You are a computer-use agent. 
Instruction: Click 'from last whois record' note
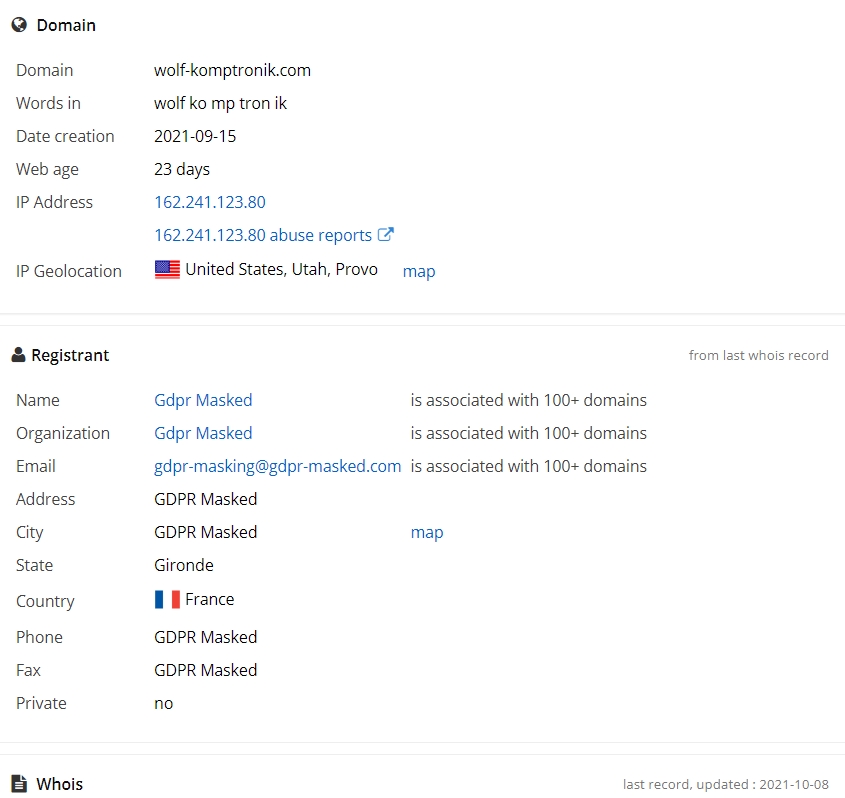758,355
